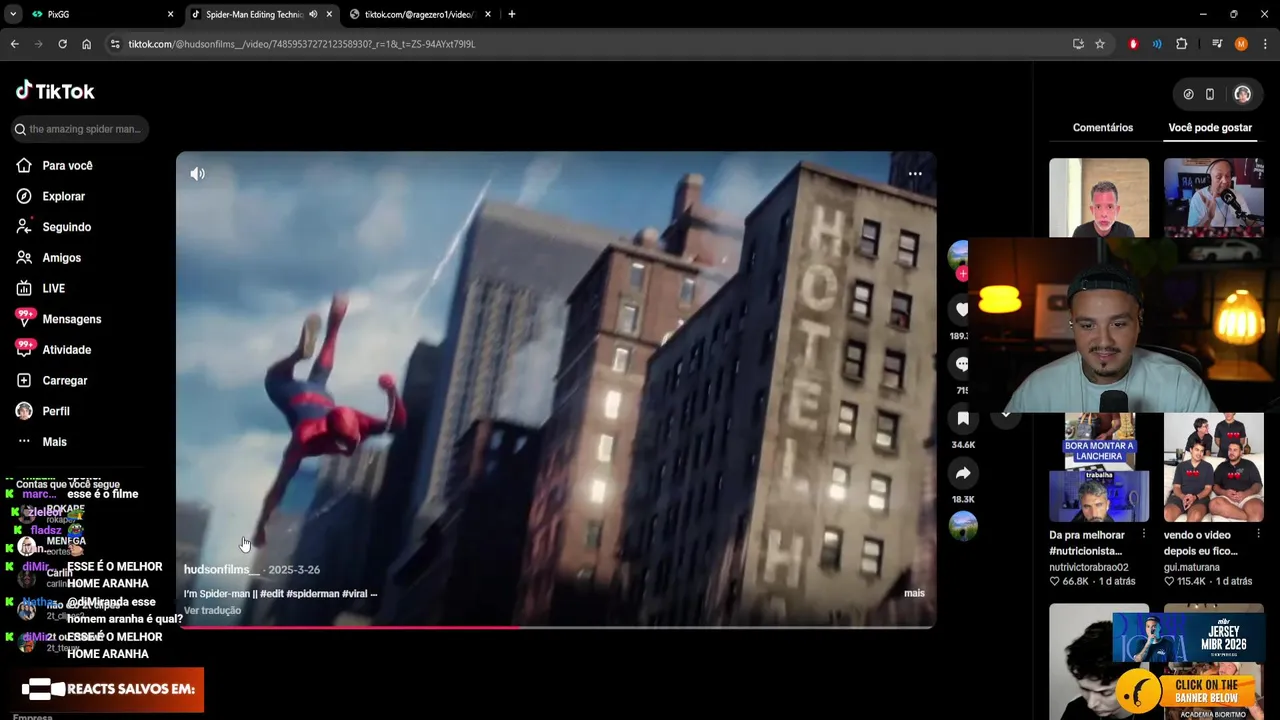Switch to the tiktok.com/@ragezero1 tab
Image resolution: width=1280 pixels, height=720 pixels.
(x=420, y=14)
